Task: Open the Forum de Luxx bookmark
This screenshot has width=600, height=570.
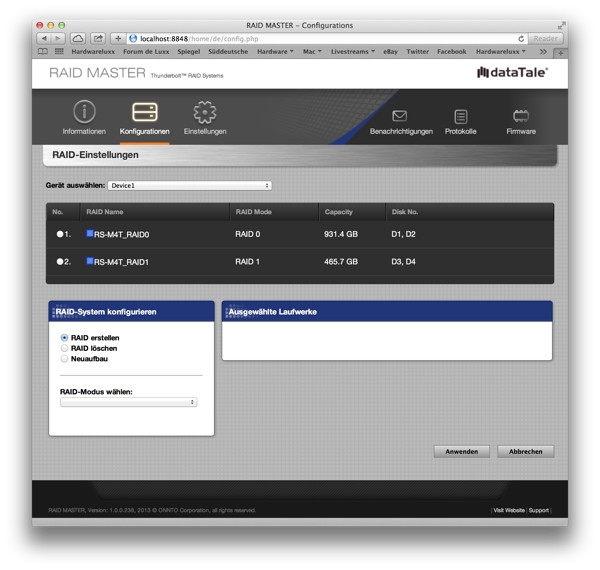Action: 146,51
